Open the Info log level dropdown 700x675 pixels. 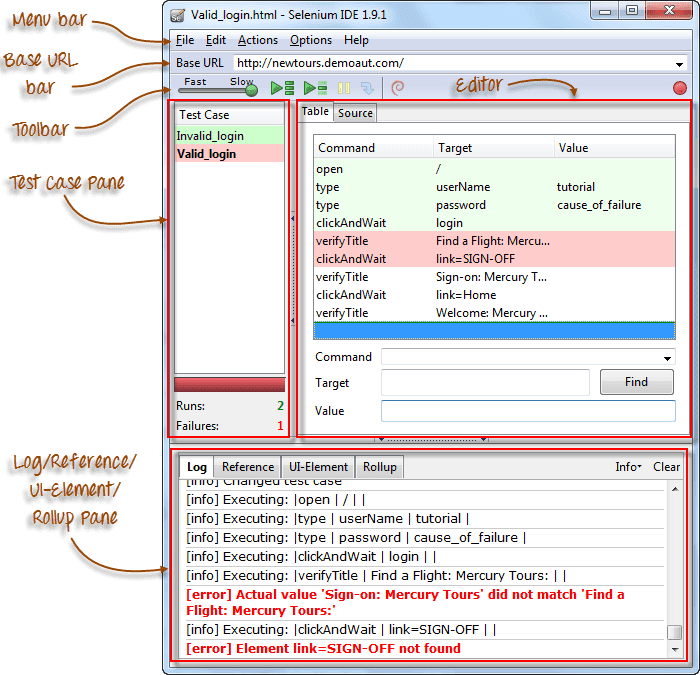coord(628,467)
